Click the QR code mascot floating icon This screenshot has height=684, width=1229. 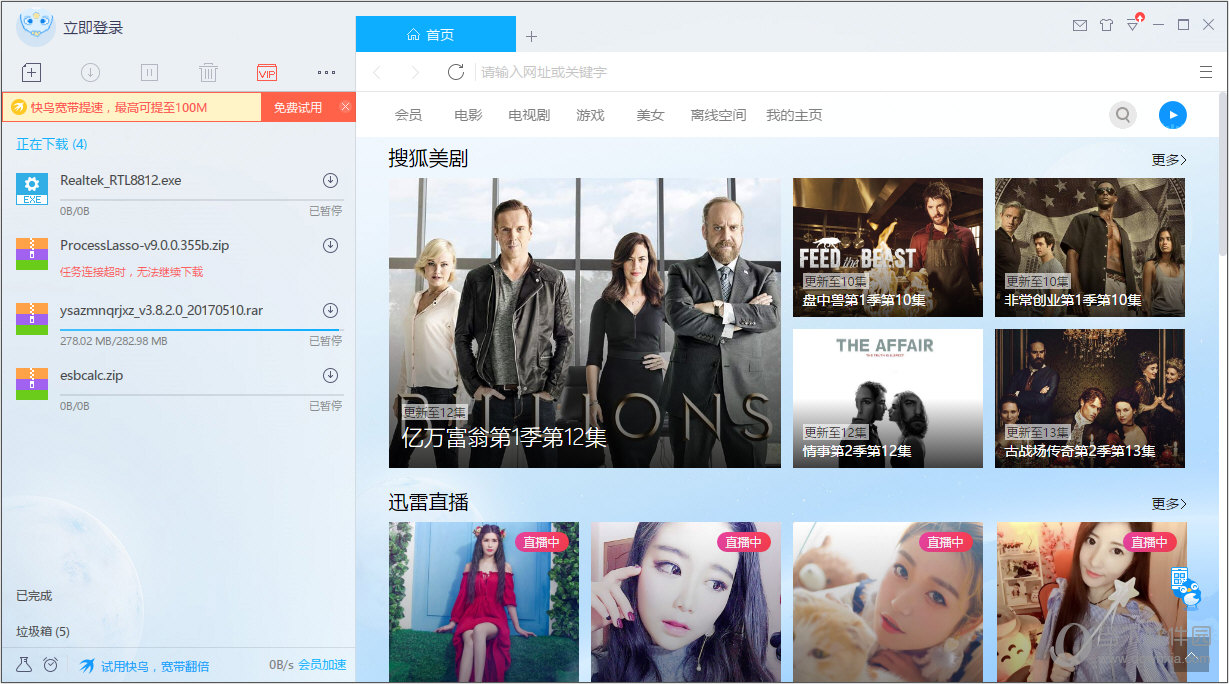(1186, 588)
